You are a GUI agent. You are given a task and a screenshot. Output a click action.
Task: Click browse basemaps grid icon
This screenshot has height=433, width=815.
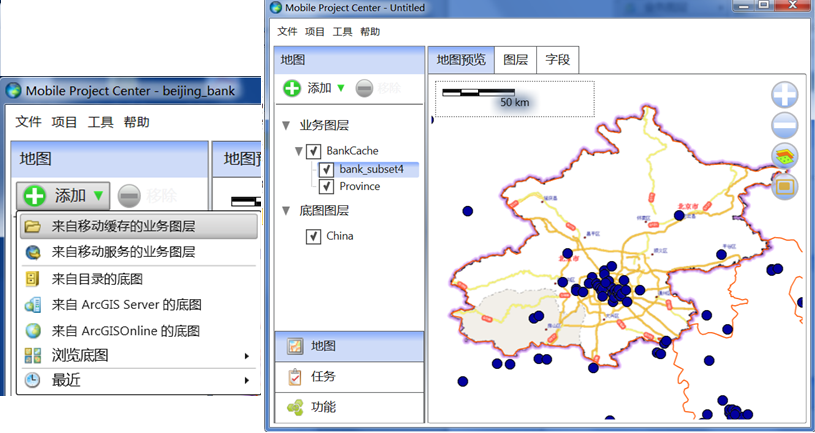33,356
